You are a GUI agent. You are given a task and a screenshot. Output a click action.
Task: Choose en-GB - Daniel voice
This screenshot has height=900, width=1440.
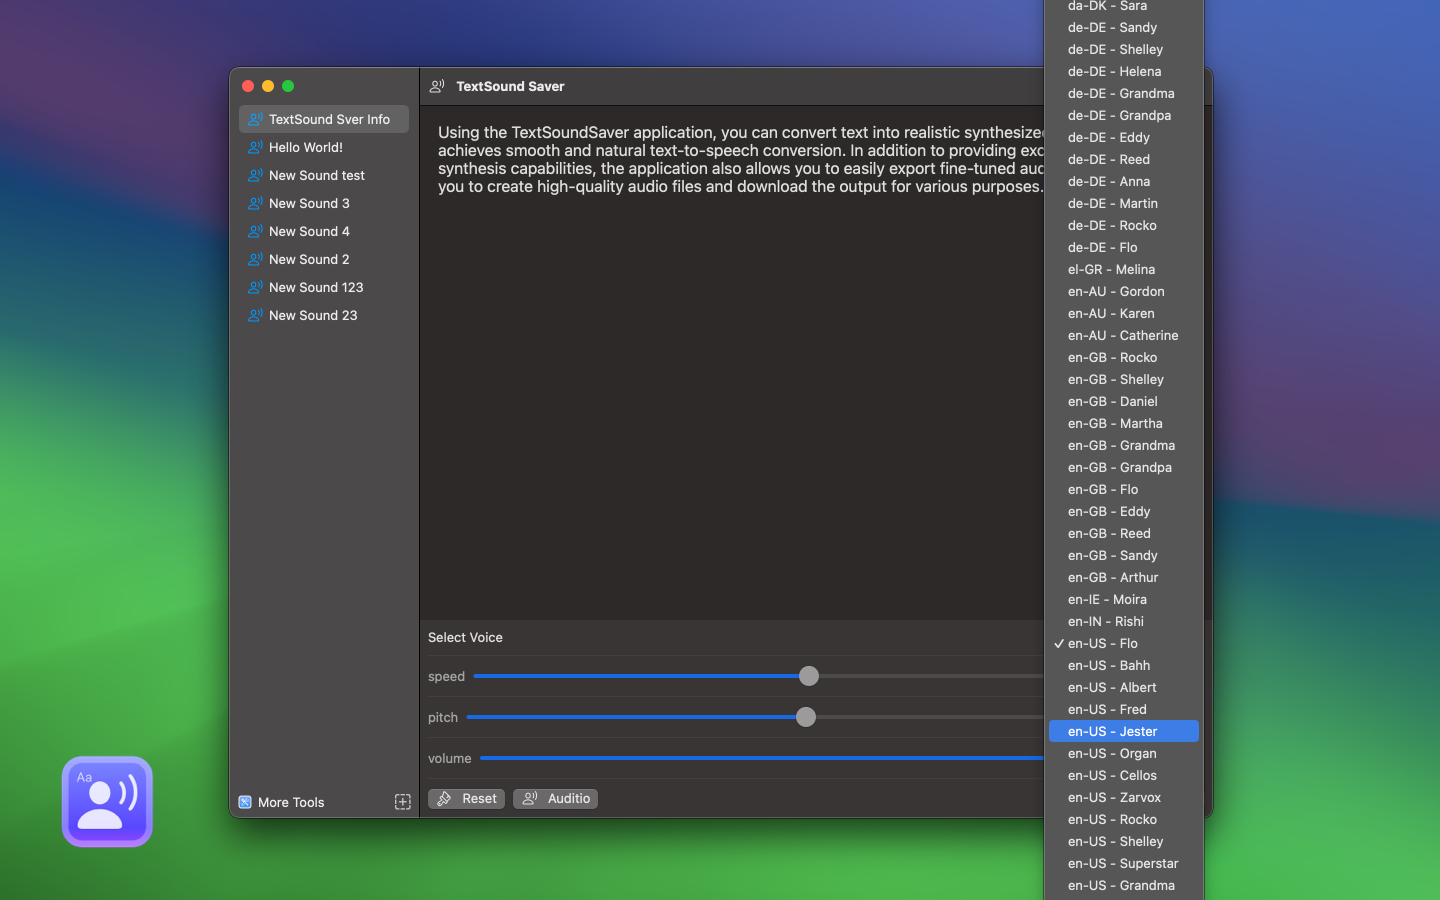(x=1124, y=401)
